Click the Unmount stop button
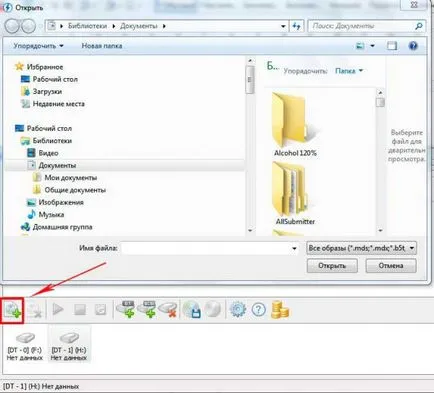Viewport: 434px width, 393px height. [80, 310]
